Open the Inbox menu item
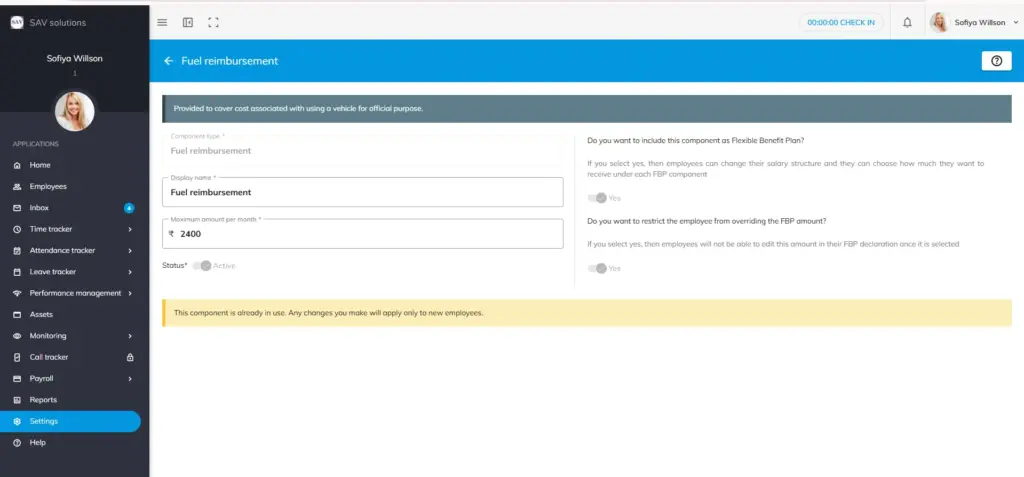Image resolution: width=1024 pixels, height=477 pixels. click(70, 208)
